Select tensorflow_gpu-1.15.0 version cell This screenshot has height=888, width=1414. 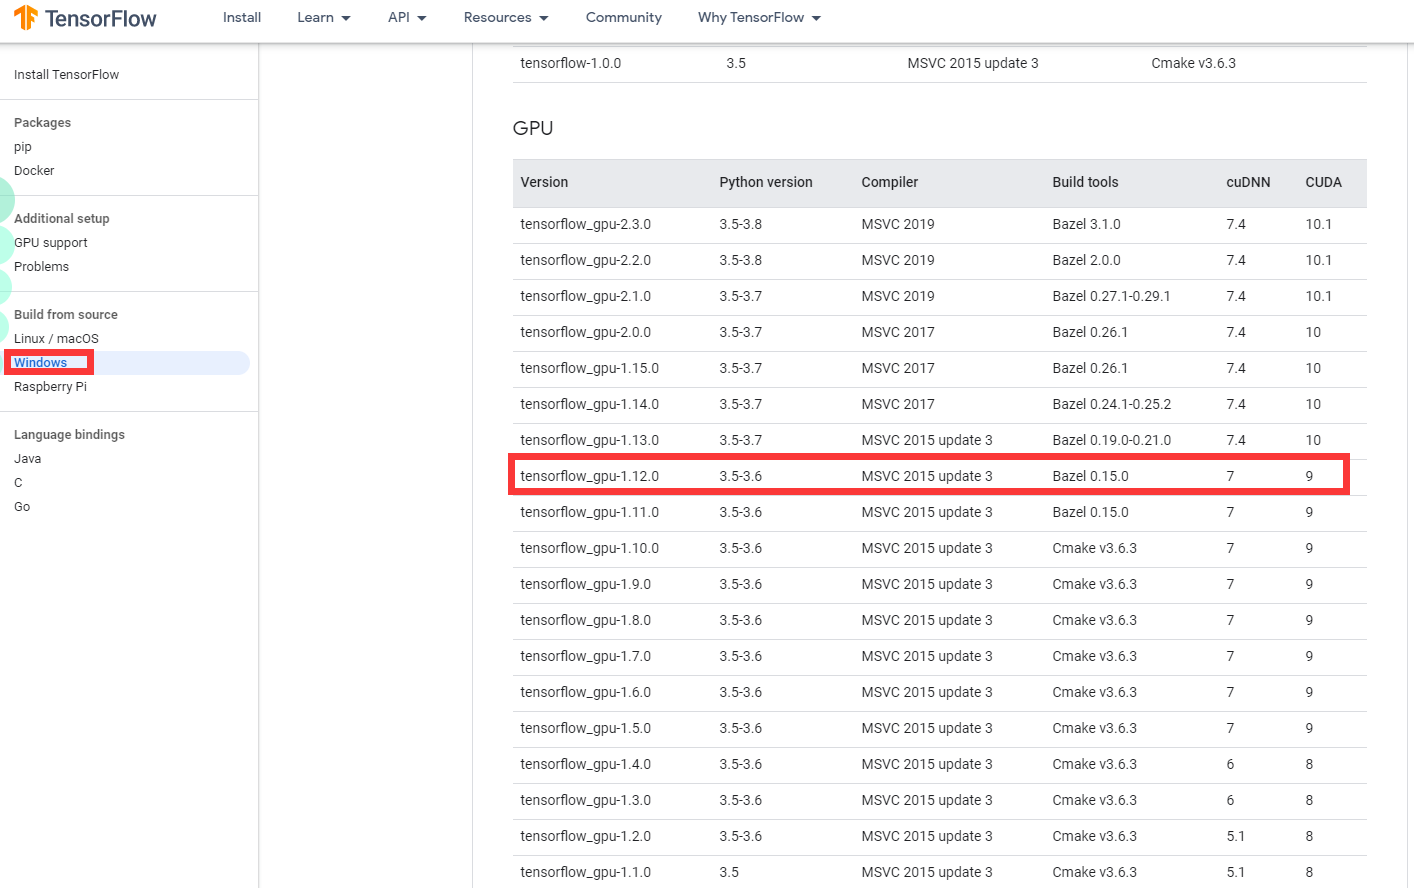click(590, 368)
